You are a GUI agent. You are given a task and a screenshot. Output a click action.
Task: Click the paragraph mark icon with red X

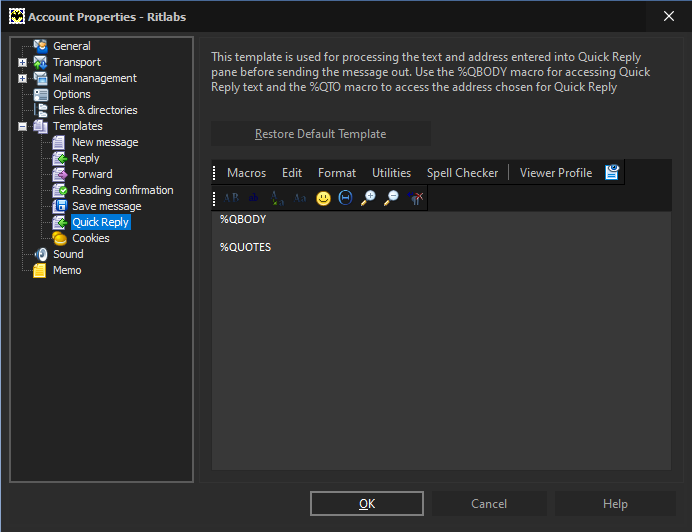pyautogui.click(x=415, y=198)
